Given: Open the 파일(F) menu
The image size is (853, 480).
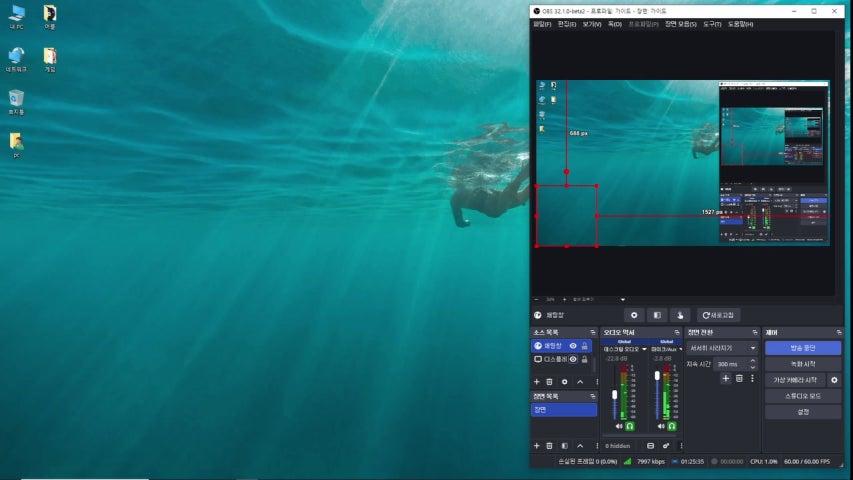Looking at the screenshot, I should 542,23.
